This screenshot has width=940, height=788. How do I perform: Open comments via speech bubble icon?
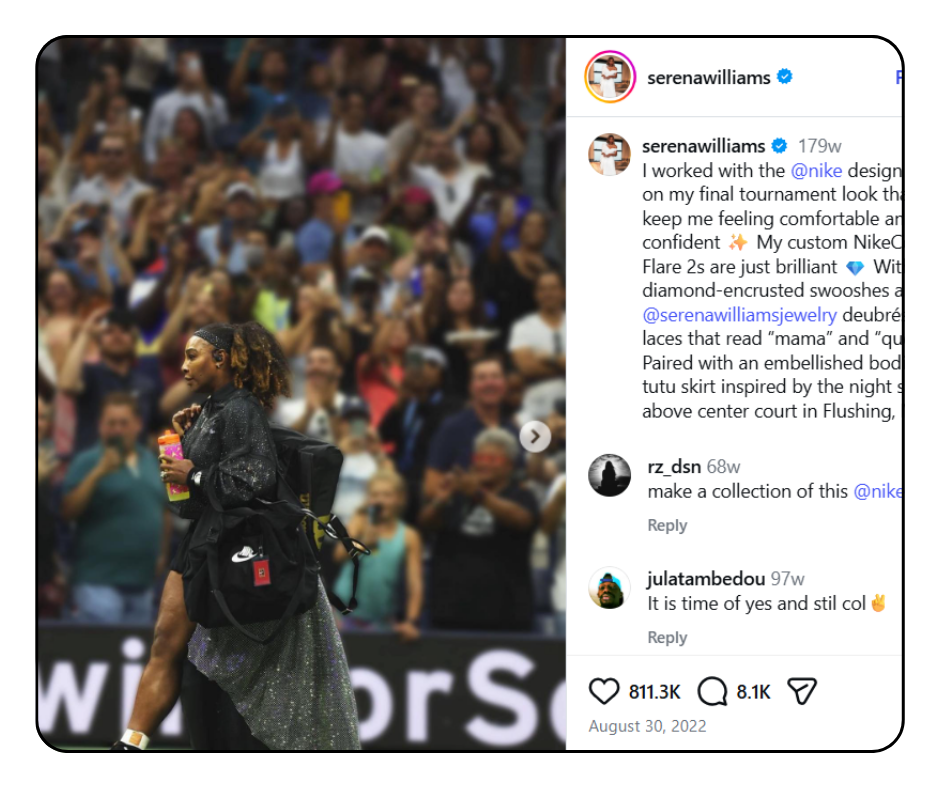[712, 691]
